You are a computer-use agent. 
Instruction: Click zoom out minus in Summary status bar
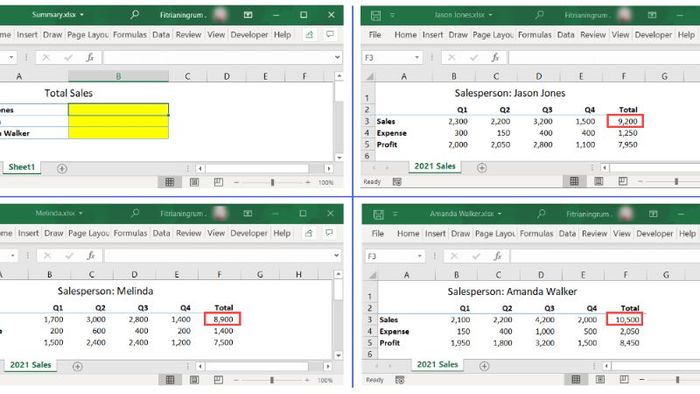tap(236, 182)
